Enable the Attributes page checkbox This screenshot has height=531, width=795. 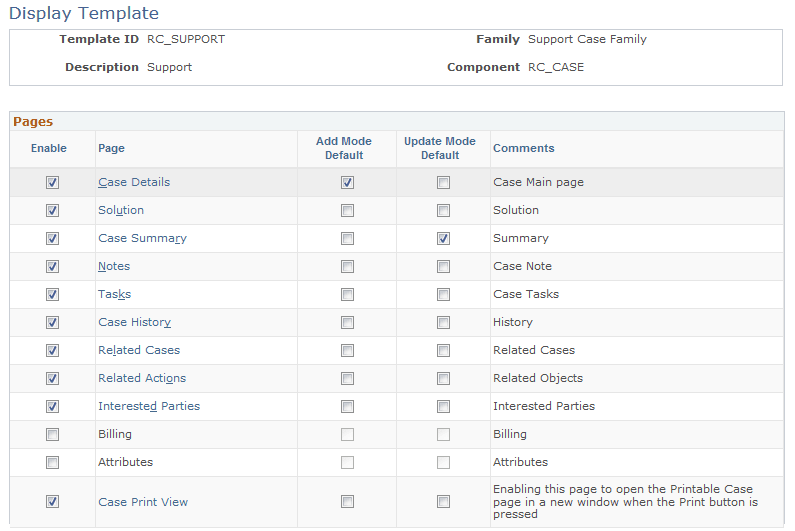53,463
